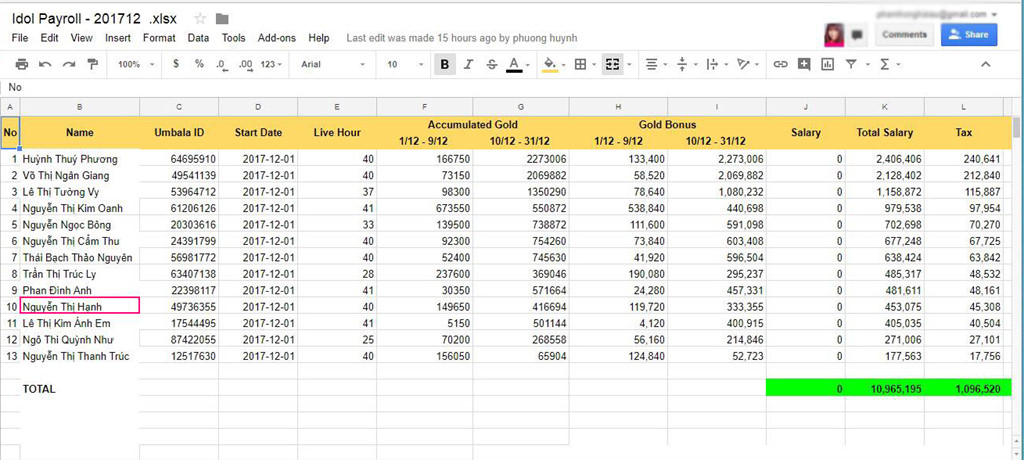
Task: Open the Add-ons menu
Action: [276, 38]
